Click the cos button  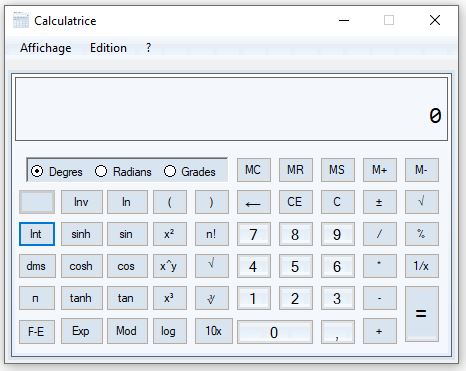[127, 266]
